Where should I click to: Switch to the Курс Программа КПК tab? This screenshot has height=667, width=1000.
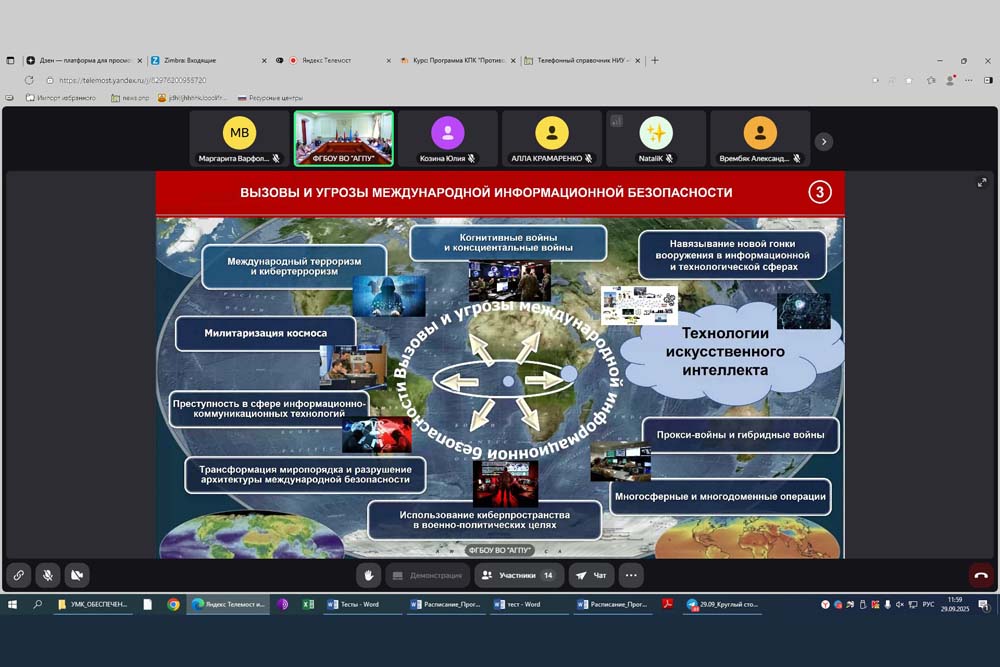(x=455, y=60)
